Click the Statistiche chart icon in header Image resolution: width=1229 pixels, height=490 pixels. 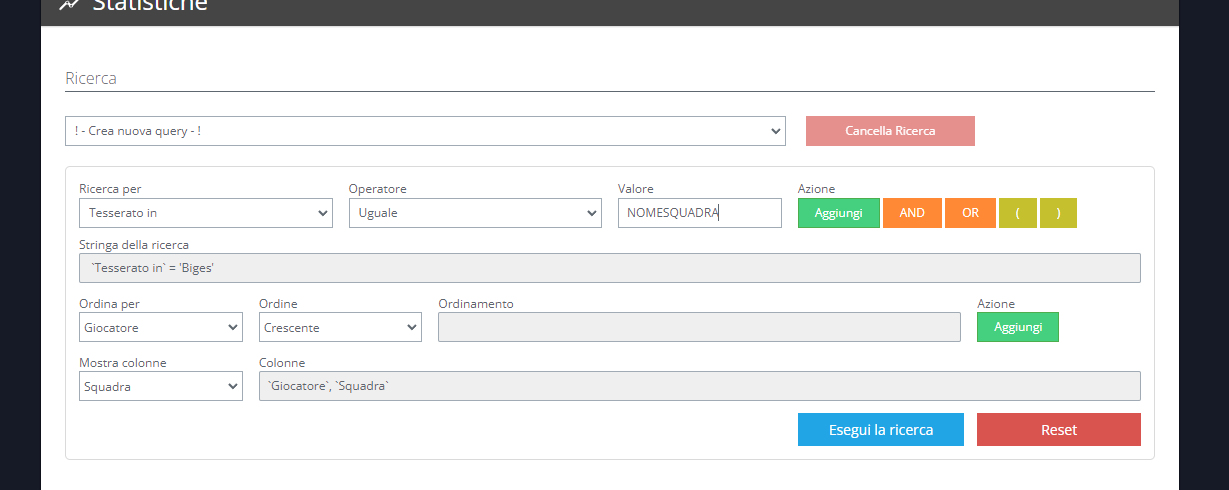[70, 5]
